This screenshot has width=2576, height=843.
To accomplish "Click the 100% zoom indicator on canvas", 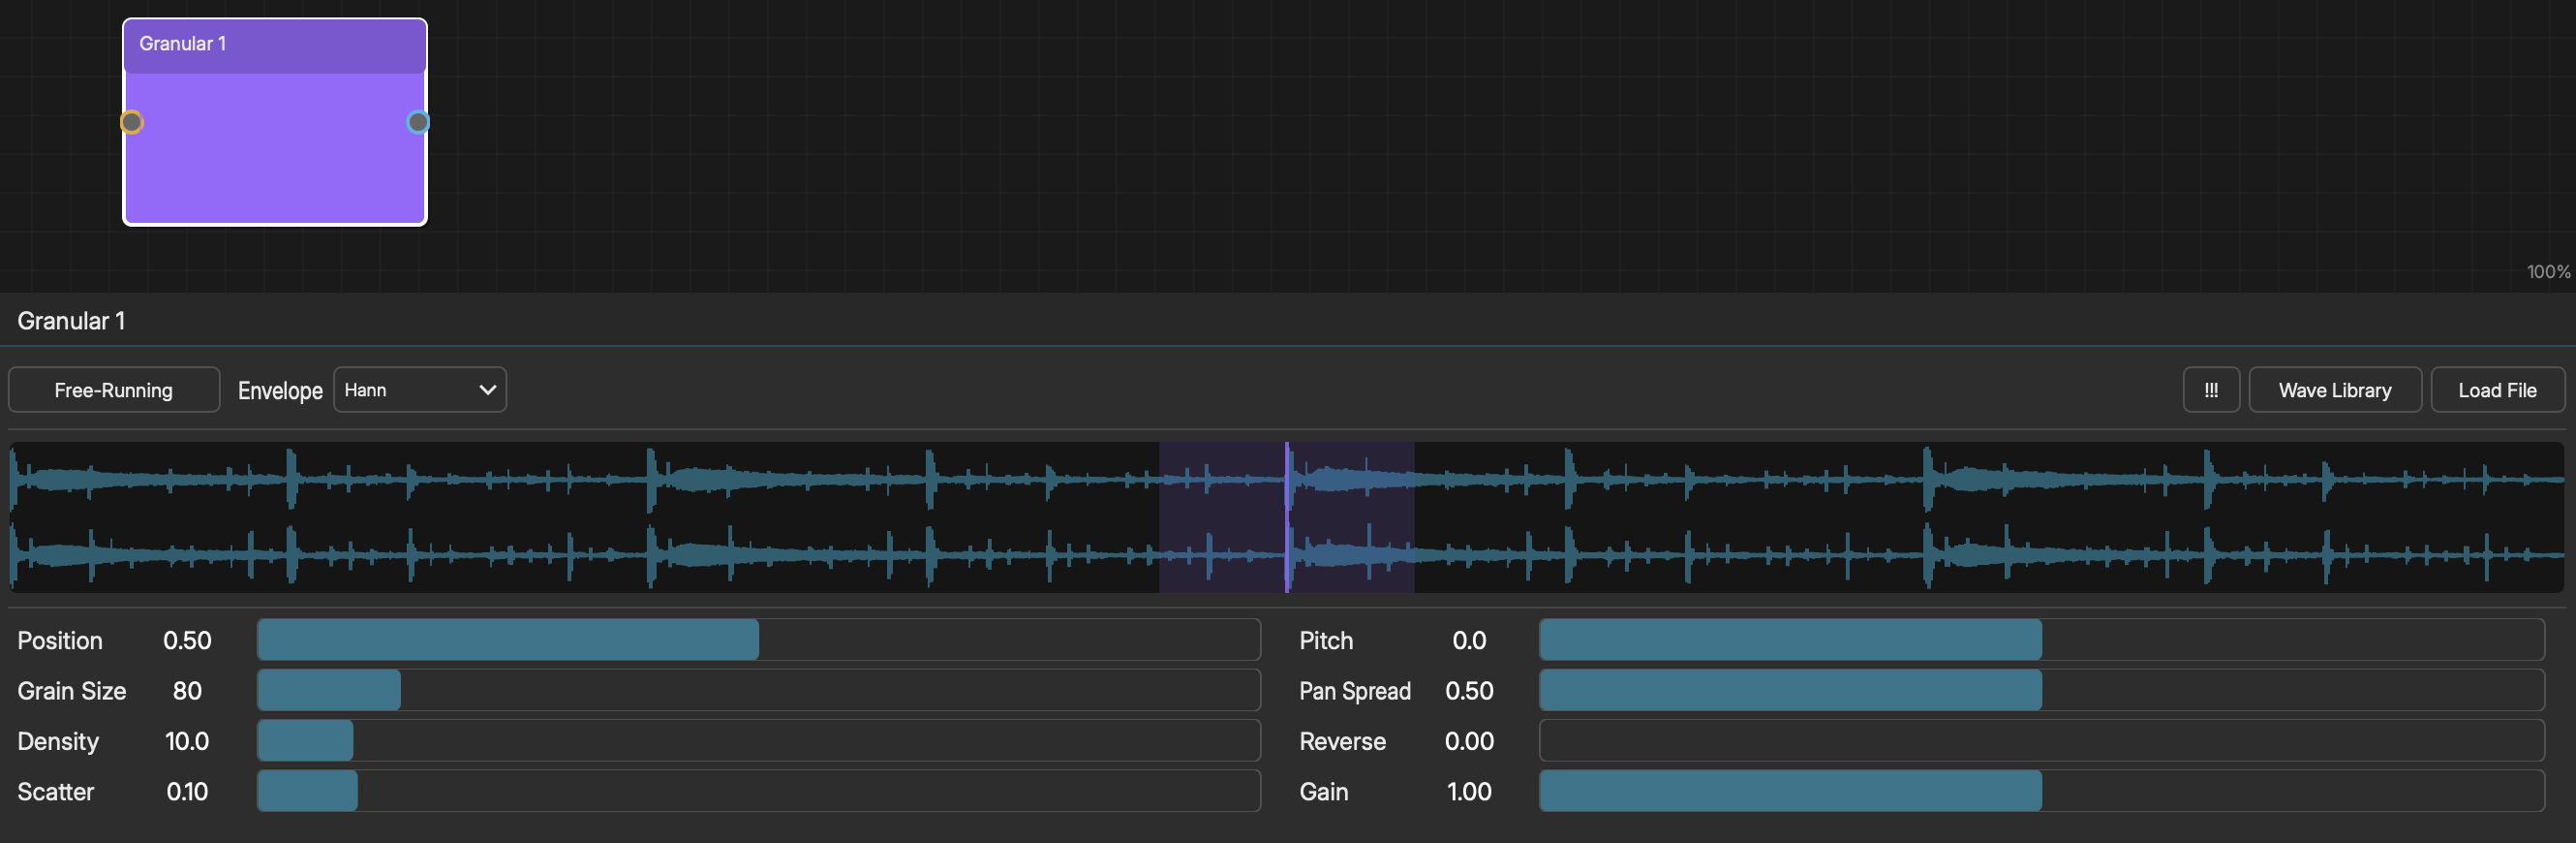I will click(x=2548, y=272).
